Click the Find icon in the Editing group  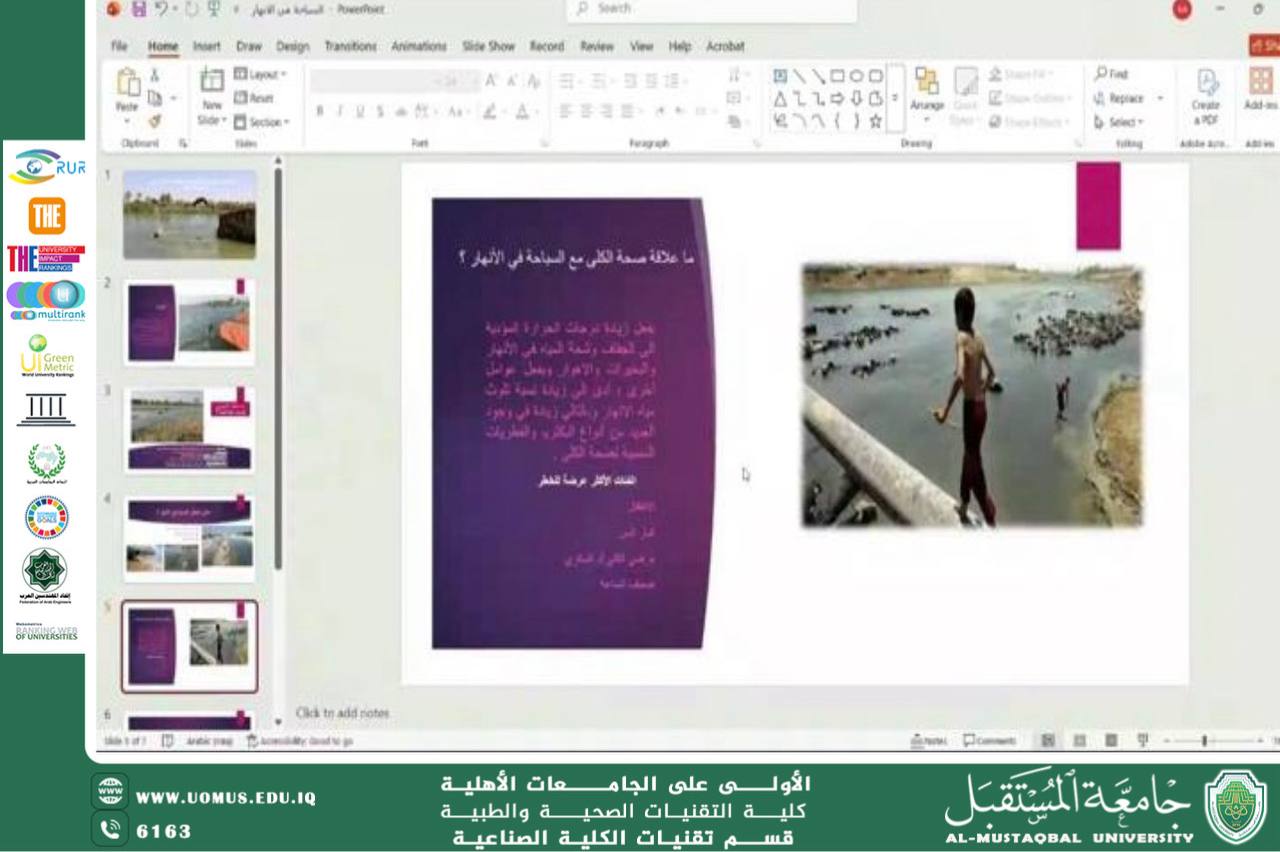pyautogui.click(x=1109, y=73)
